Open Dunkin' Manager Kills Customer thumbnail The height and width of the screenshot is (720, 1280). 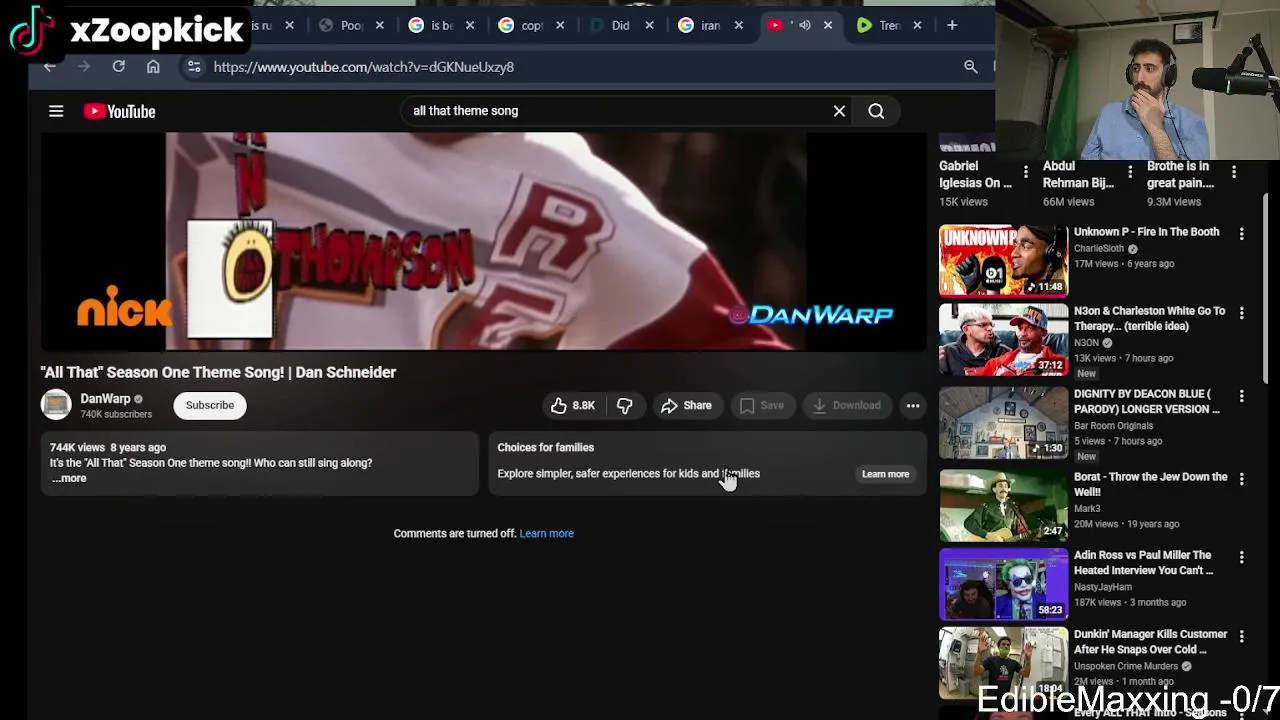tap(1003, 663)
